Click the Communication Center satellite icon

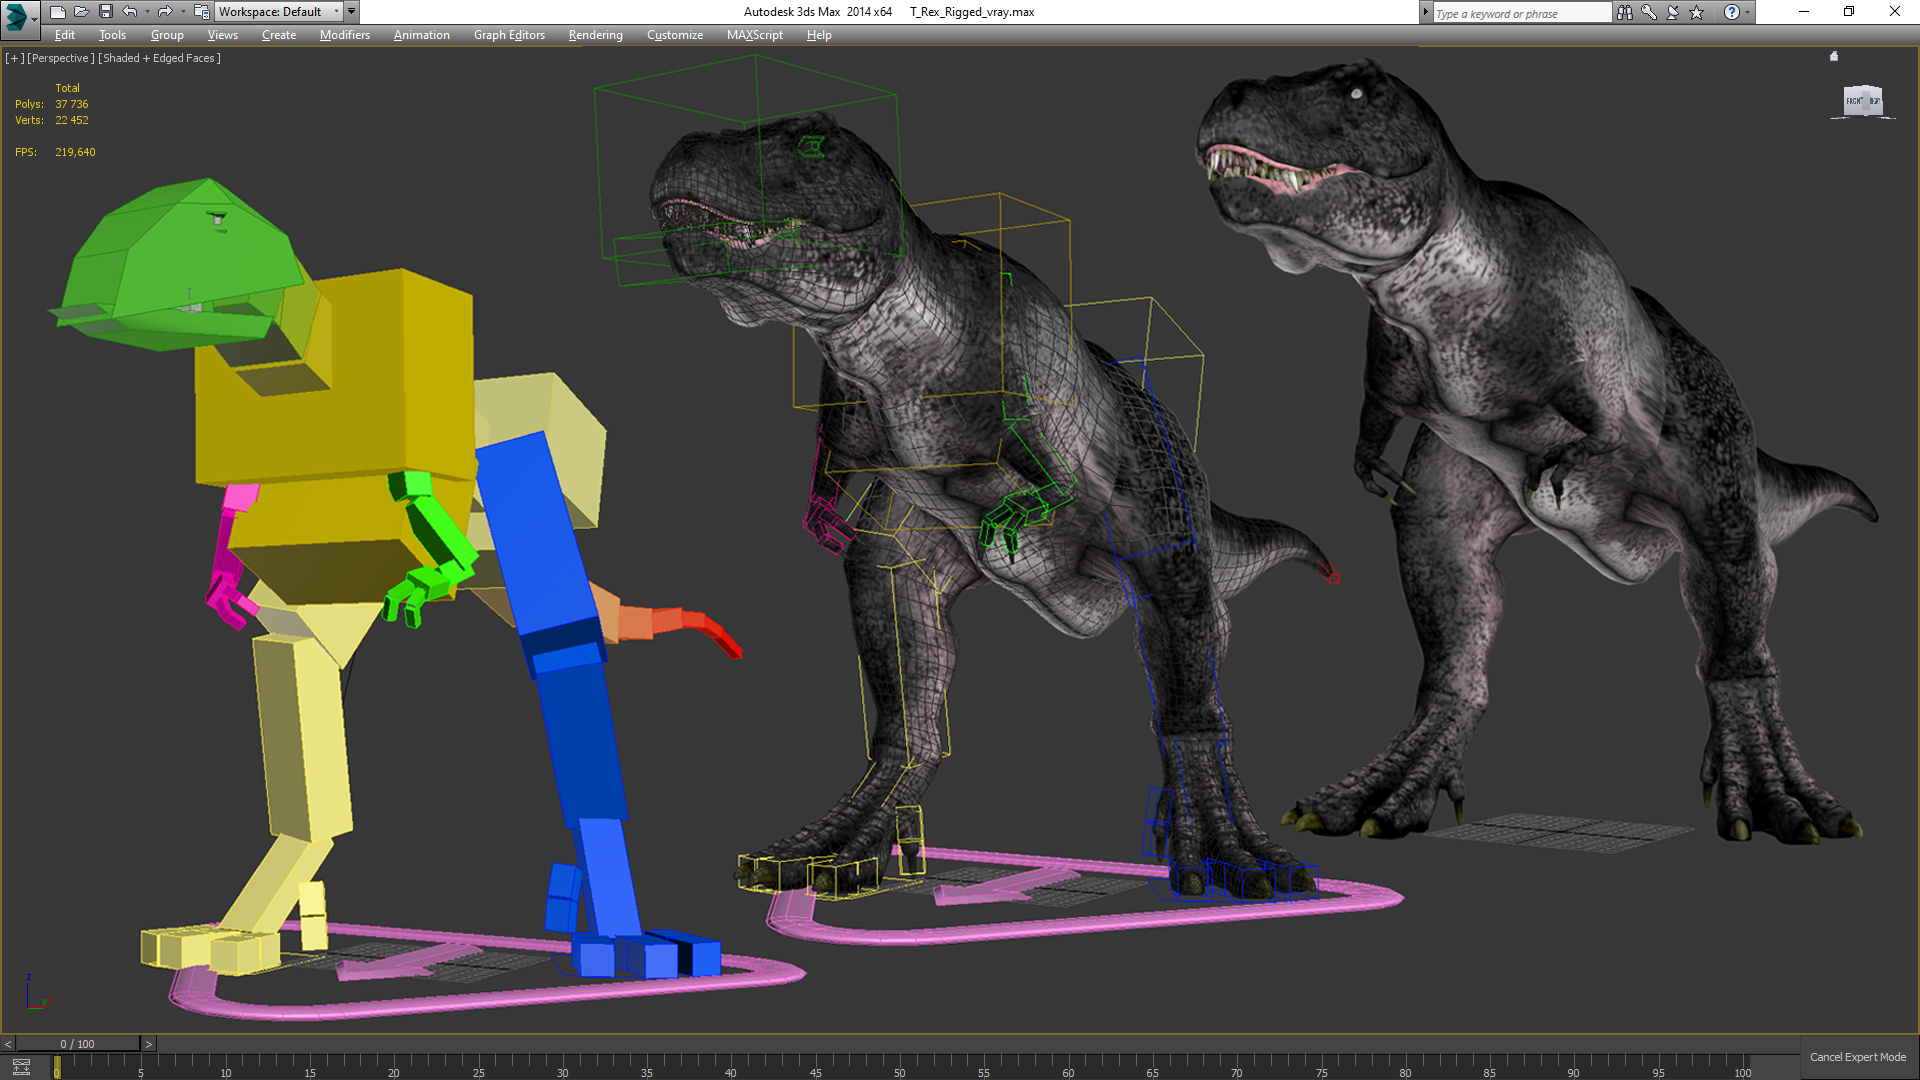click(x=1673, y=12)
